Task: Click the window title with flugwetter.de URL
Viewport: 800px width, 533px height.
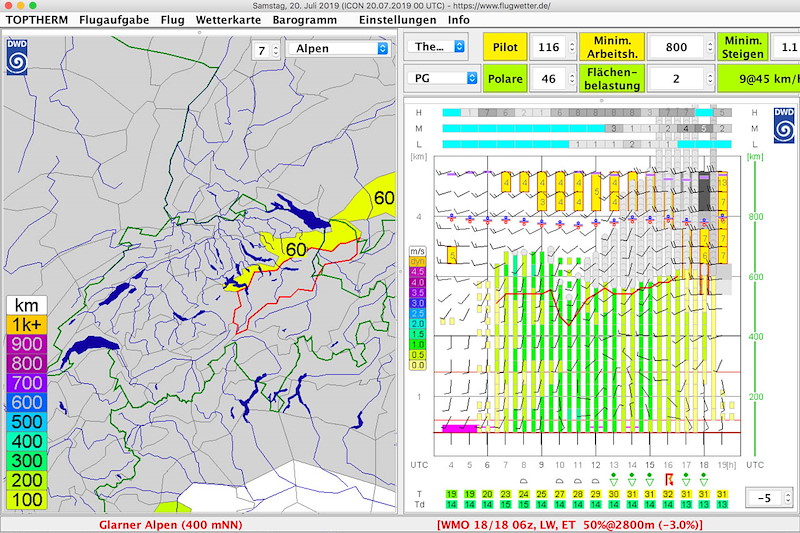Action: (401, 6)
